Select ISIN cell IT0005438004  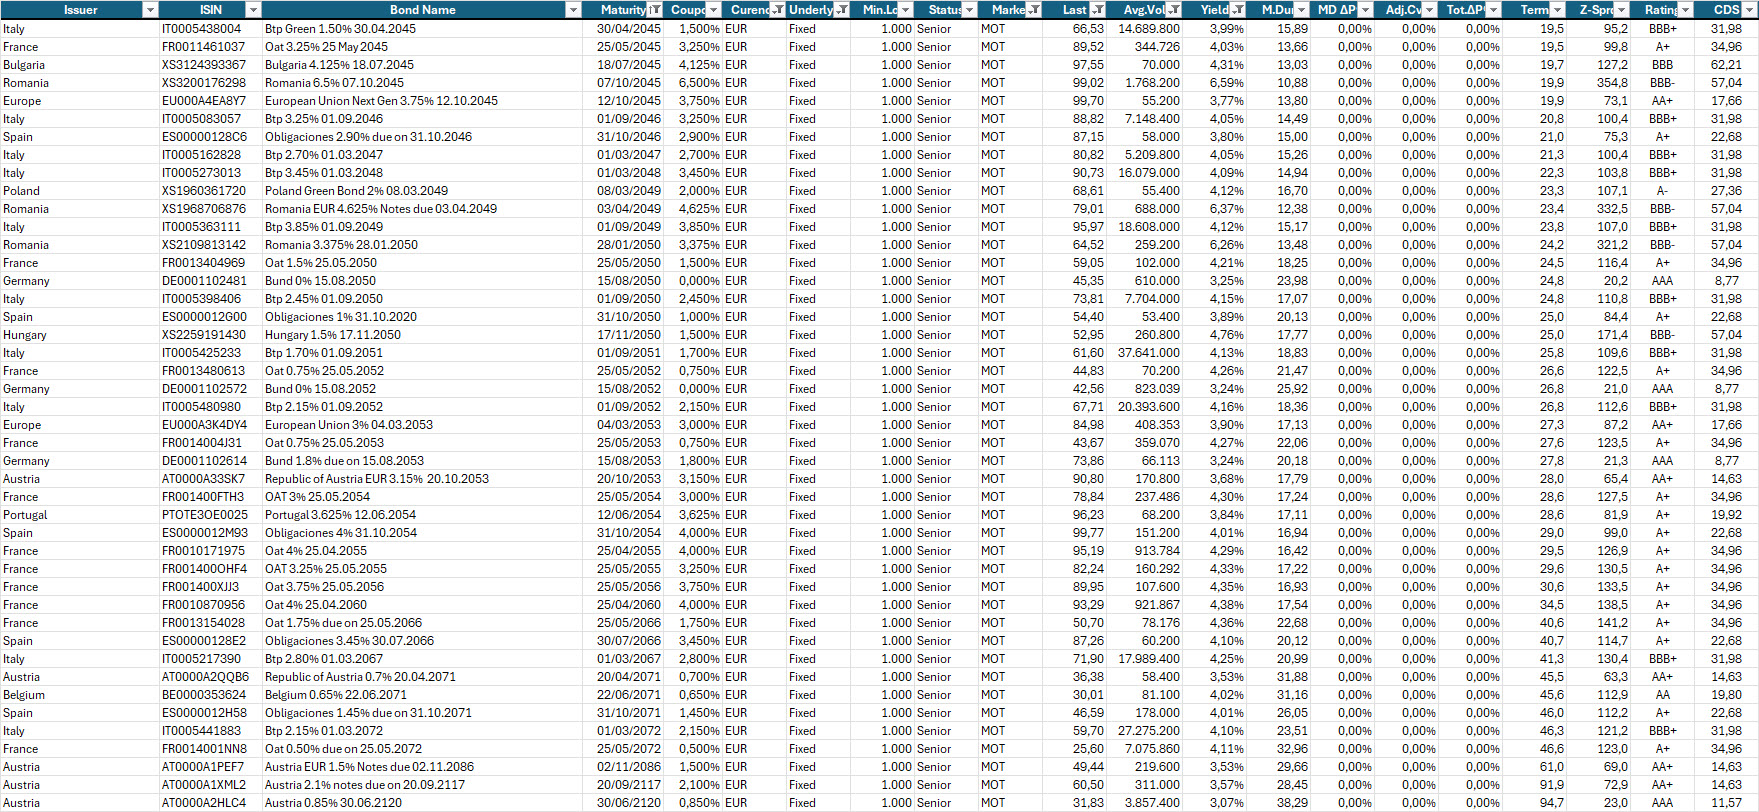point(201,29)
